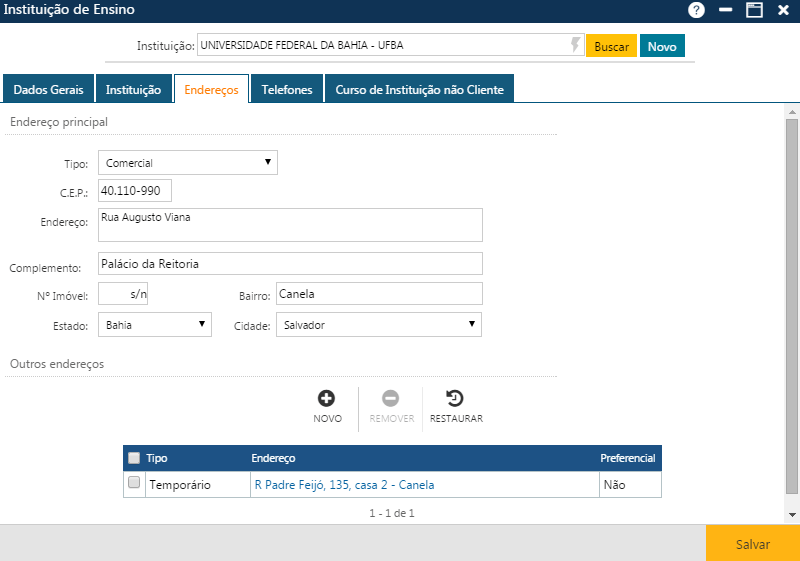Minimize the Instituição de Ensino window
Viewport: 800px width, 561px height.
(x=726, y=10)
